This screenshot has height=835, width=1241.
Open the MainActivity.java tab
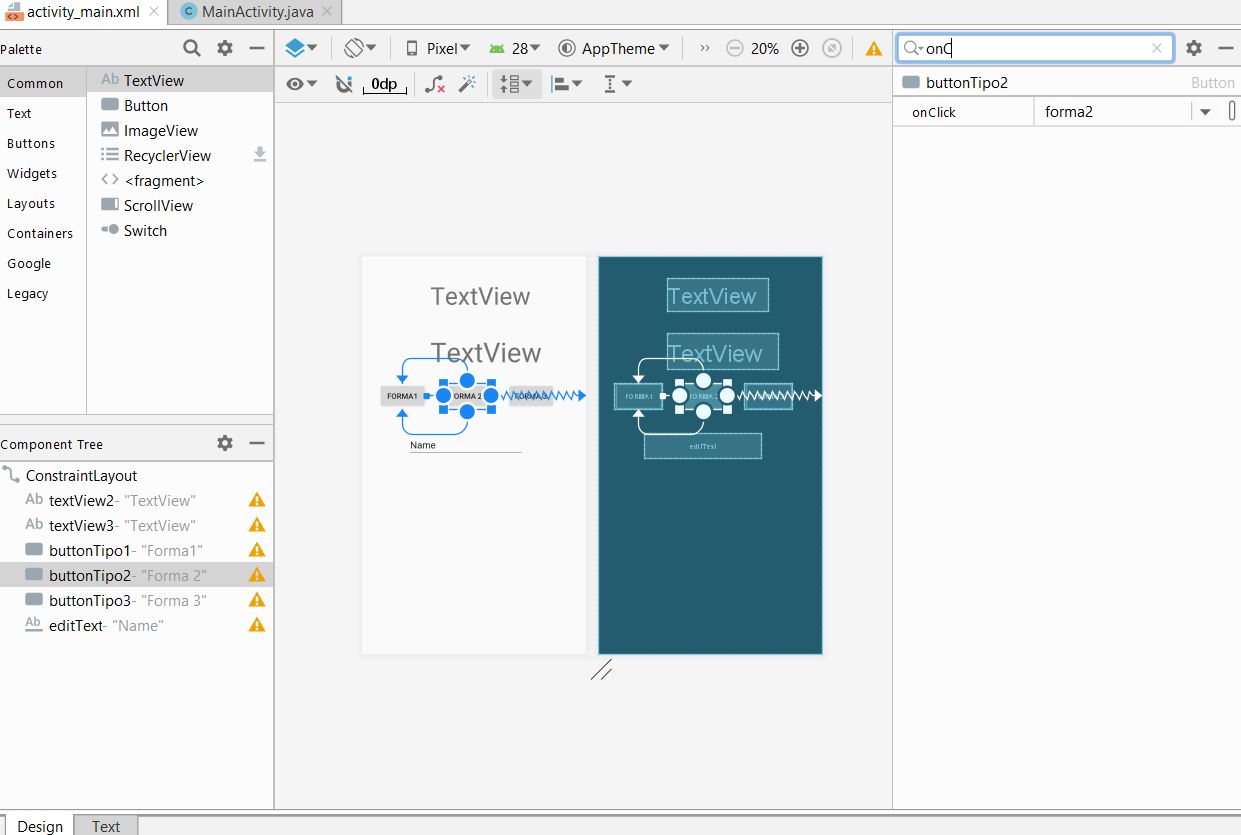coord(257,12)
